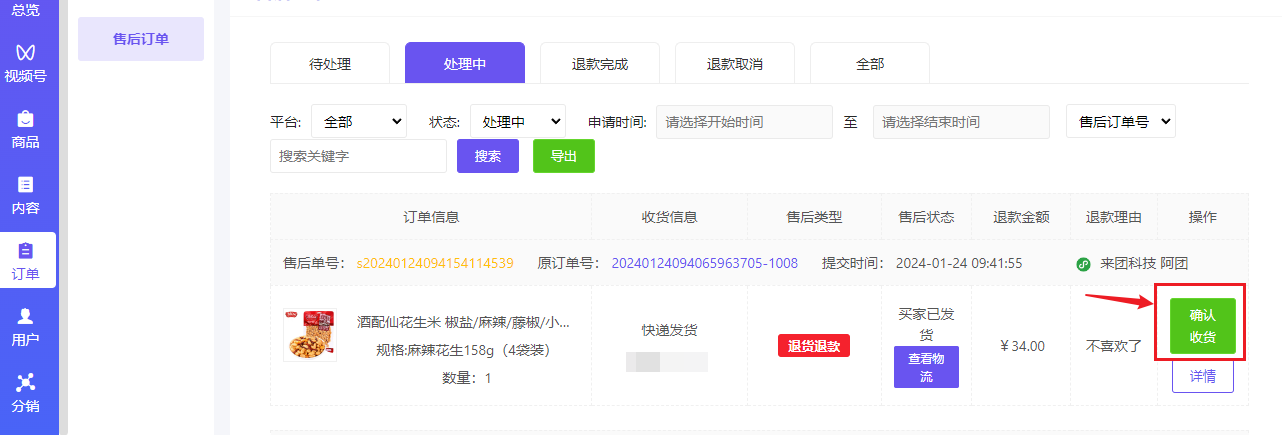The height and width of the screenshot is (435, 1282).
Task: Click the 数量: 1 quantity text
Action: click(x=466, y=378)
